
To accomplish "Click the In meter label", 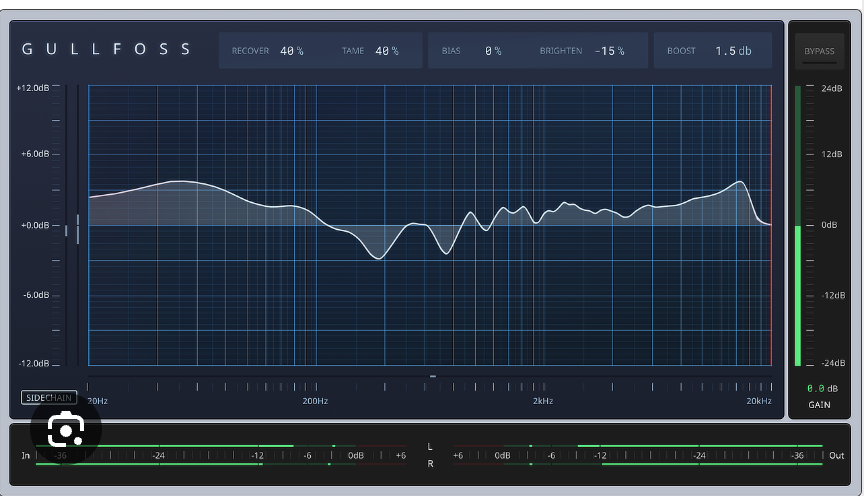I will pyautogui.click(x=25, y=456).
